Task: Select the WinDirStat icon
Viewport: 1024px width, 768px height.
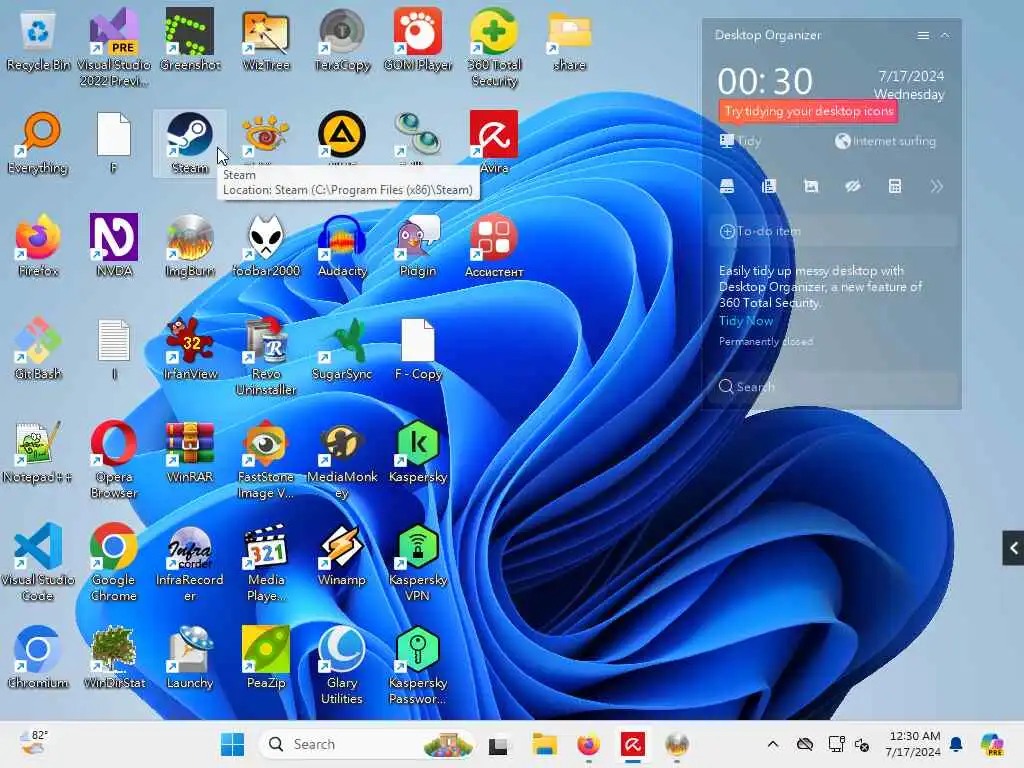Action: click(114, 657)
